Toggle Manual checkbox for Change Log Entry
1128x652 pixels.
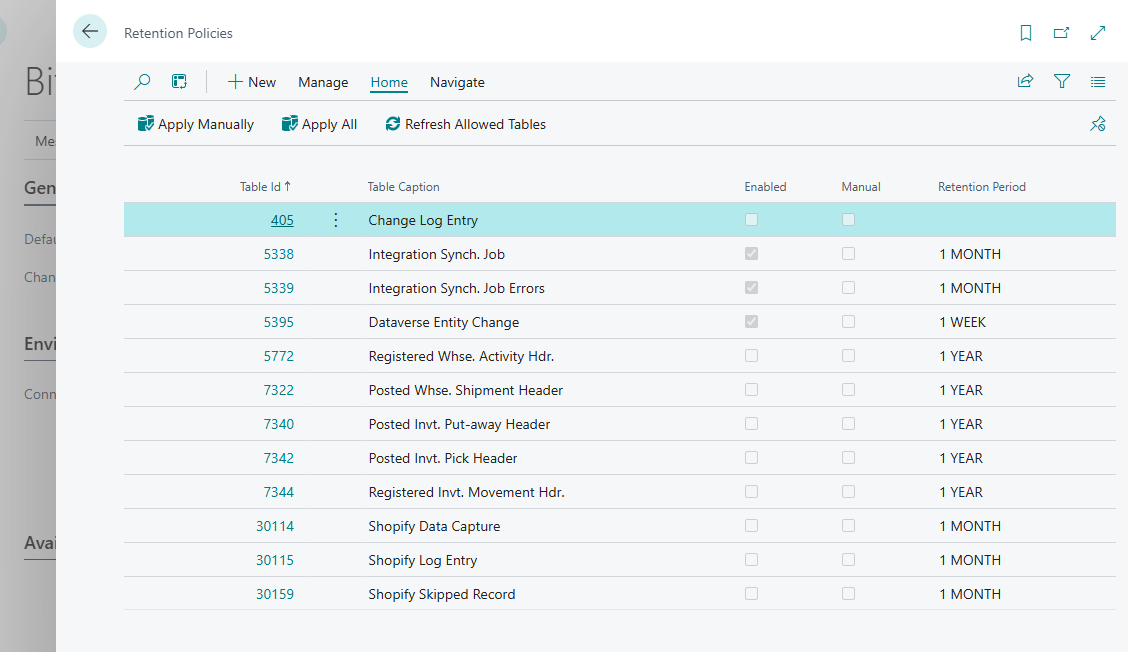[848, 219]
